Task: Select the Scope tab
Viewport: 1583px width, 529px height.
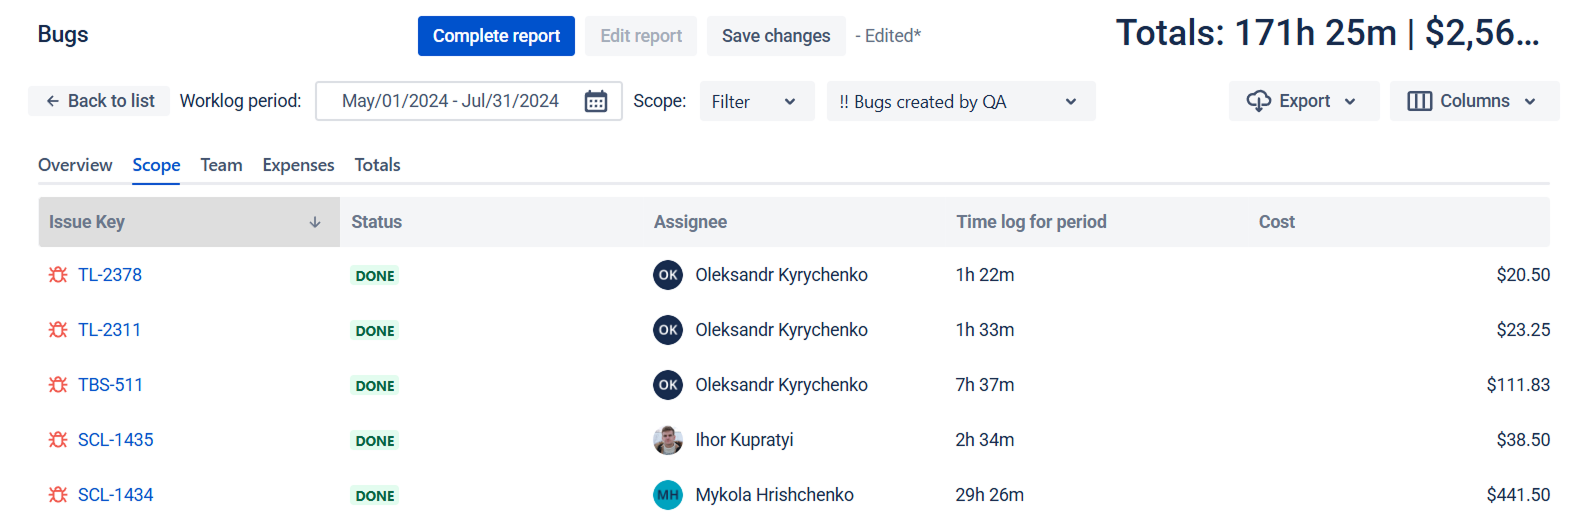Action: point(156,165)
